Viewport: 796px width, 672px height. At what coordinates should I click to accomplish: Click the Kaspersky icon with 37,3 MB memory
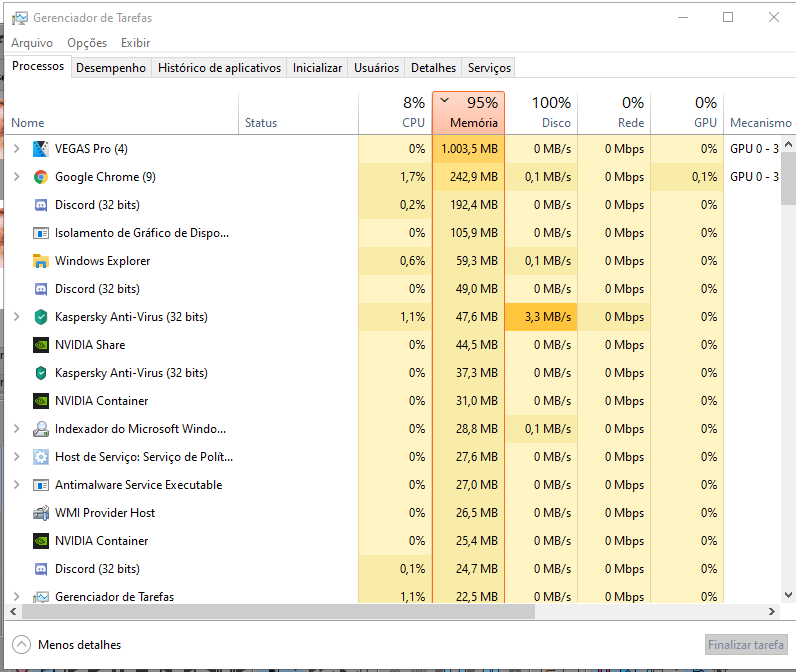click(x=41, y=373)
